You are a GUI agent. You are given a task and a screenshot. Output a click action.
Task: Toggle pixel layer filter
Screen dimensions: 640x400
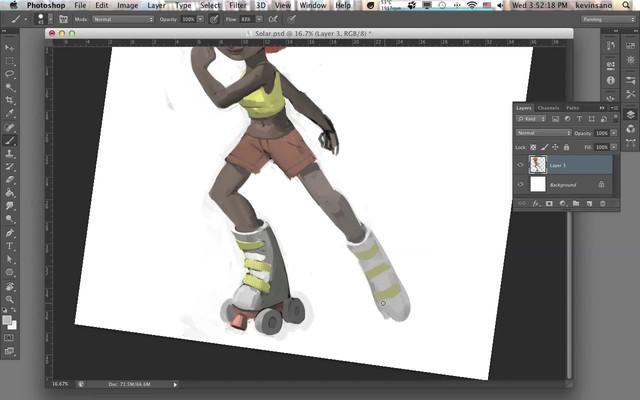[556, 119]
